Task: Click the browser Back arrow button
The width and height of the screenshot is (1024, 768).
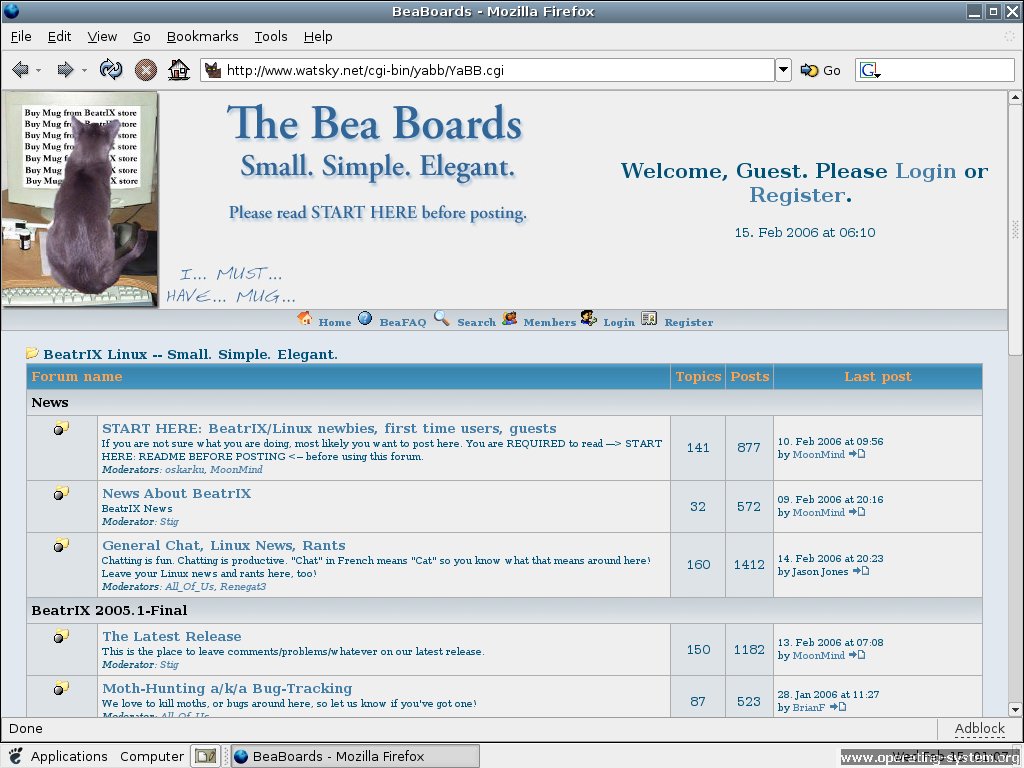Action: (20, 69)
